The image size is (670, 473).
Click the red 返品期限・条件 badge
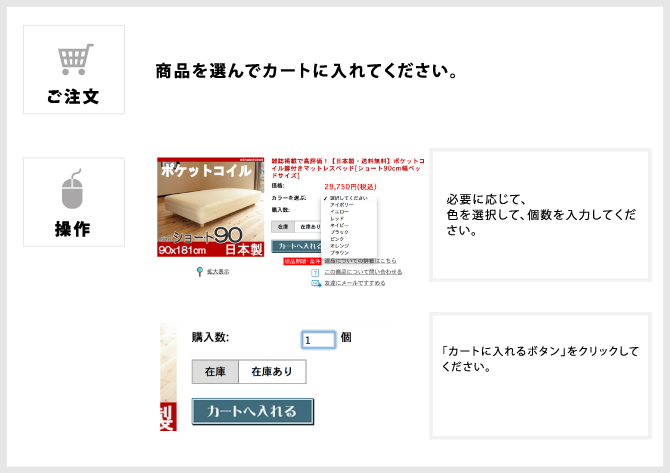coord(302,261)
